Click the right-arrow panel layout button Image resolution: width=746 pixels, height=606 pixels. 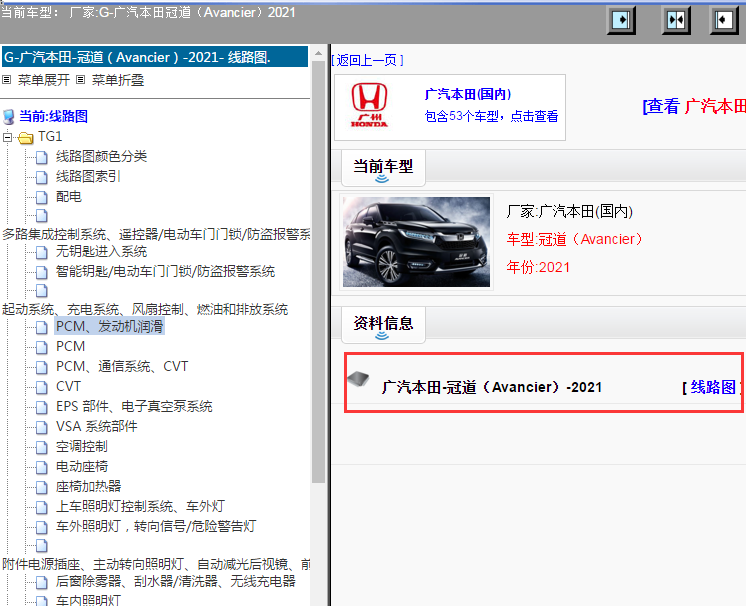click(621, 20)
